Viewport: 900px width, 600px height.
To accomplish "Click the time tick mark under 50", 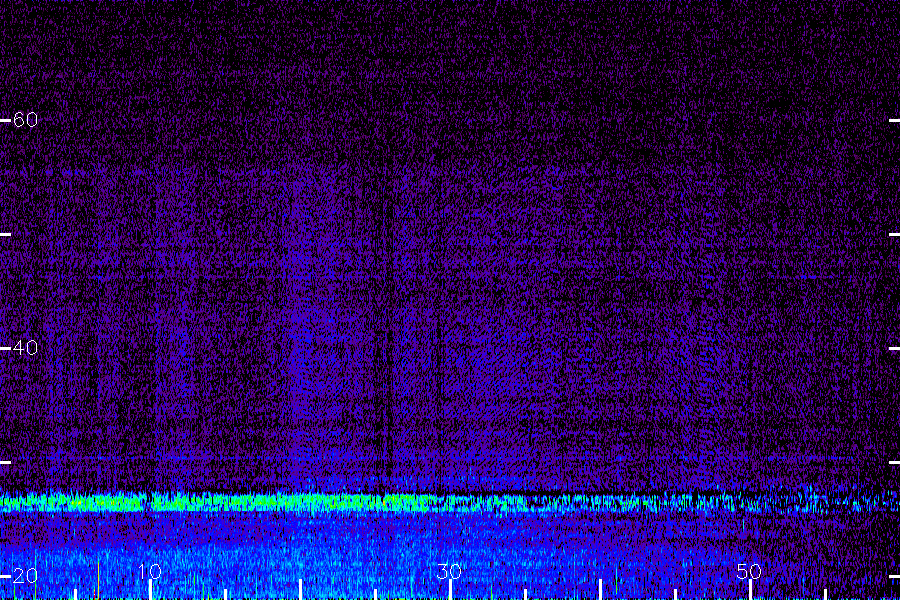I will click(750, 590).
